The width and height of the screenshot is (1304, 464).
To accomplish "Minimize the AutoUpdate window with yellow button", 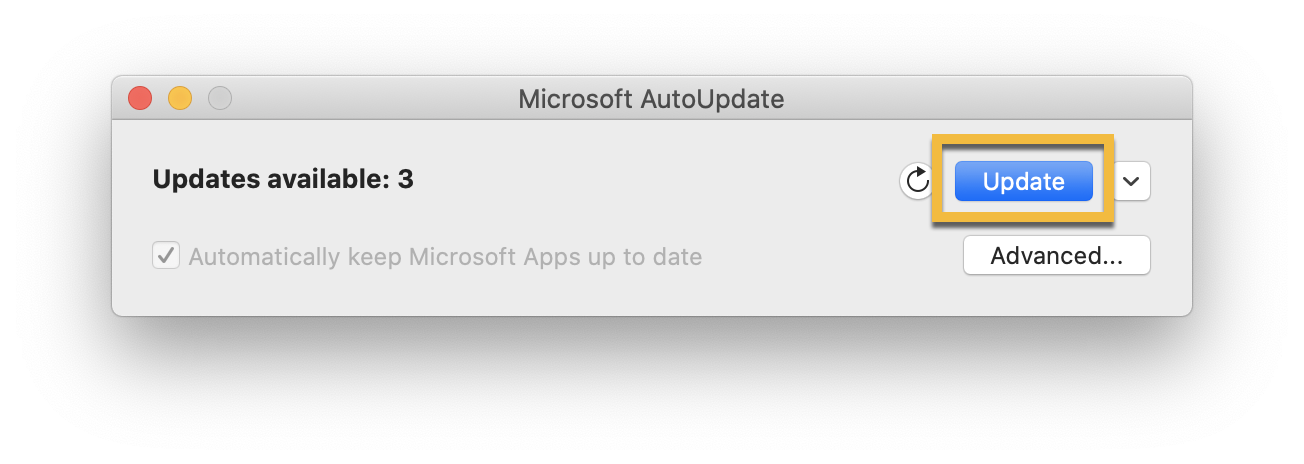I will [180, 98].
